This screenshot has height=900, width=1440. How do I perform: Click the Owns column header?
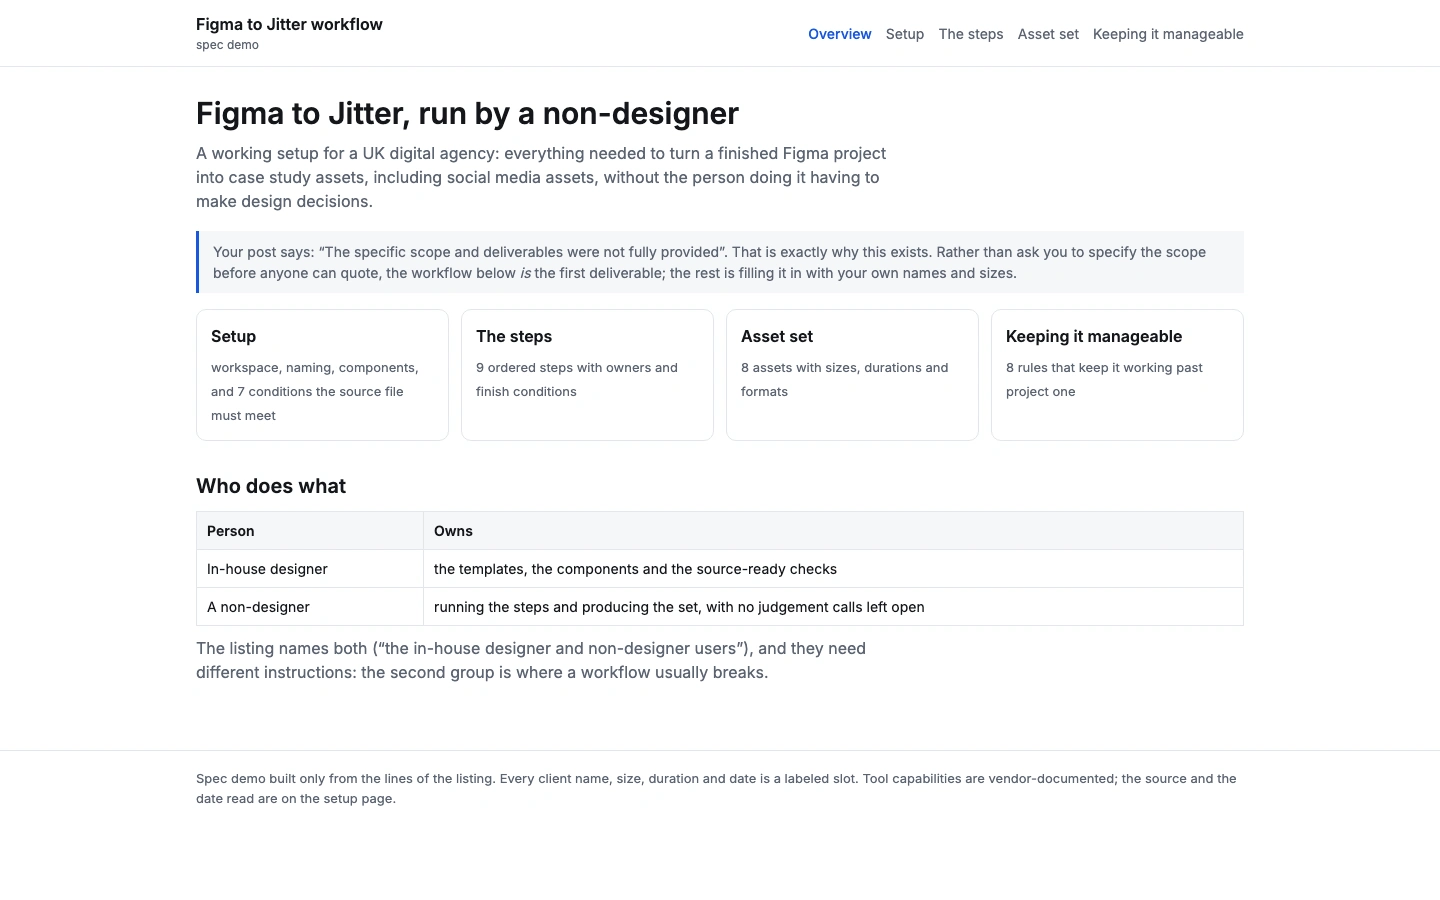pos(833,531)
